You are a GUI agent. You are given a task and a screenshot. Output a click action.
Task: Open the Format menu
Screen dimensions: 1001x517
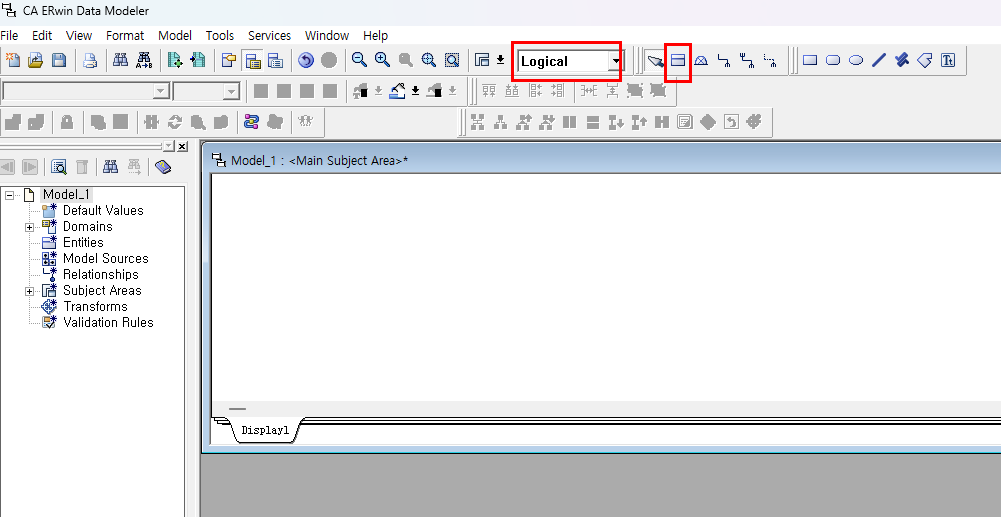(x=125, y=36)
